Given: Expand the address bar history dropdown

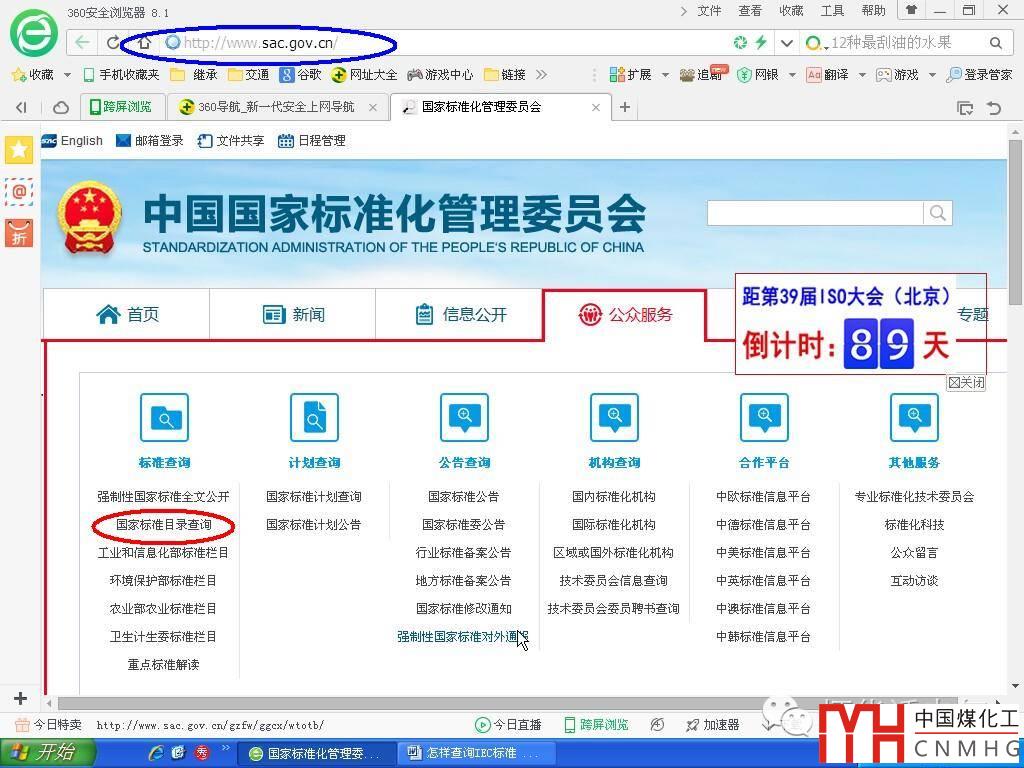Looking at the screenshot, I should [786, 43].
